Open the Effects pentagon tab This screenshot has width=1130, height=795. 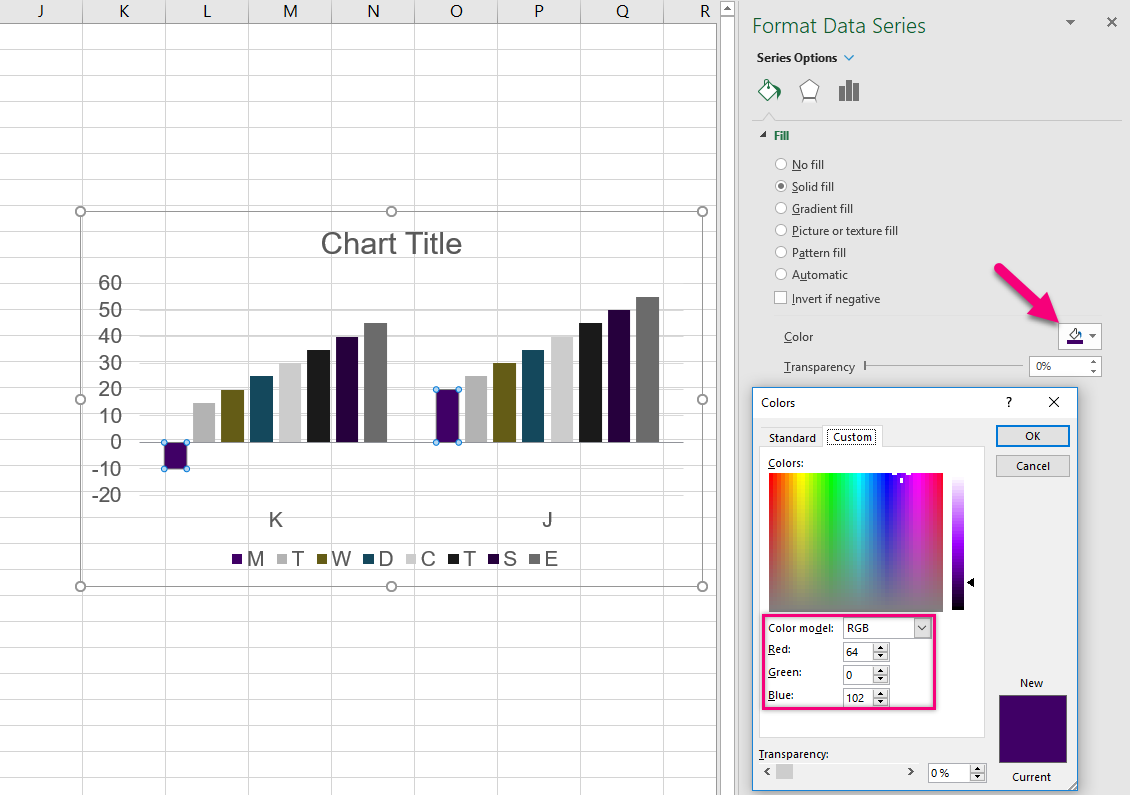point(809,91)
